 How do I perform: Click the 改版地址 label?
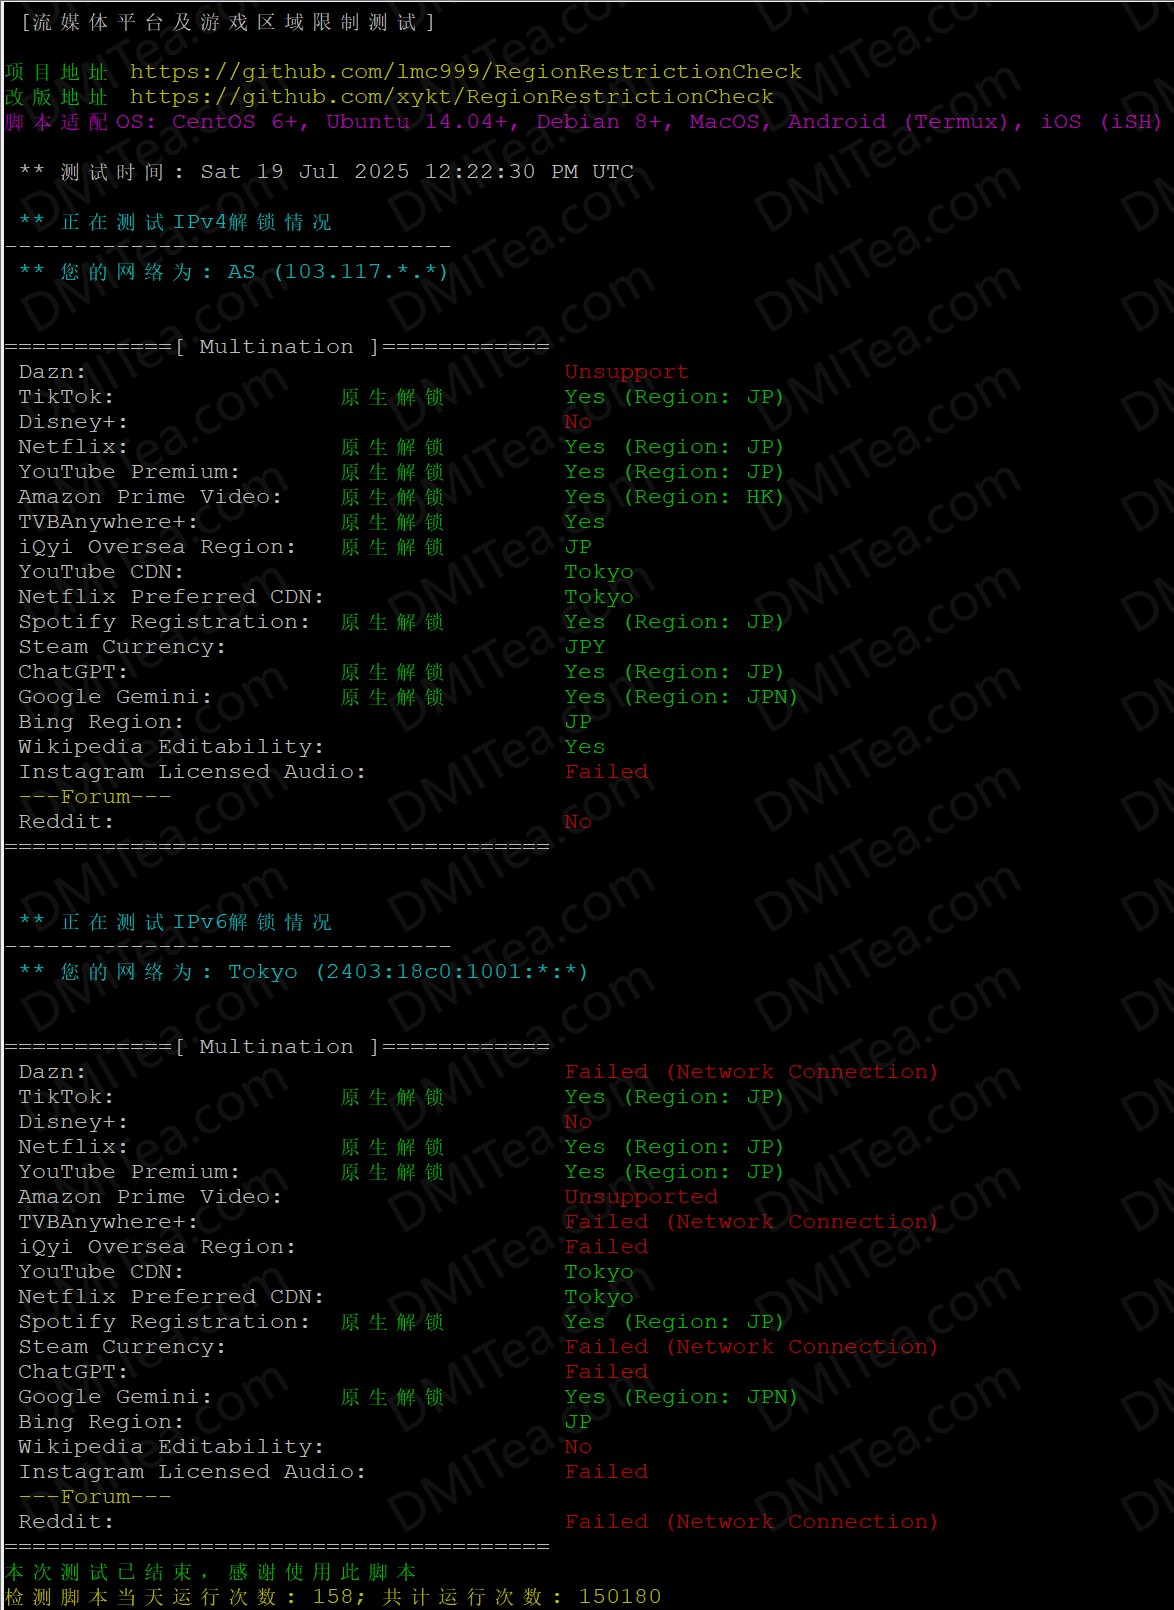point(56,97)
